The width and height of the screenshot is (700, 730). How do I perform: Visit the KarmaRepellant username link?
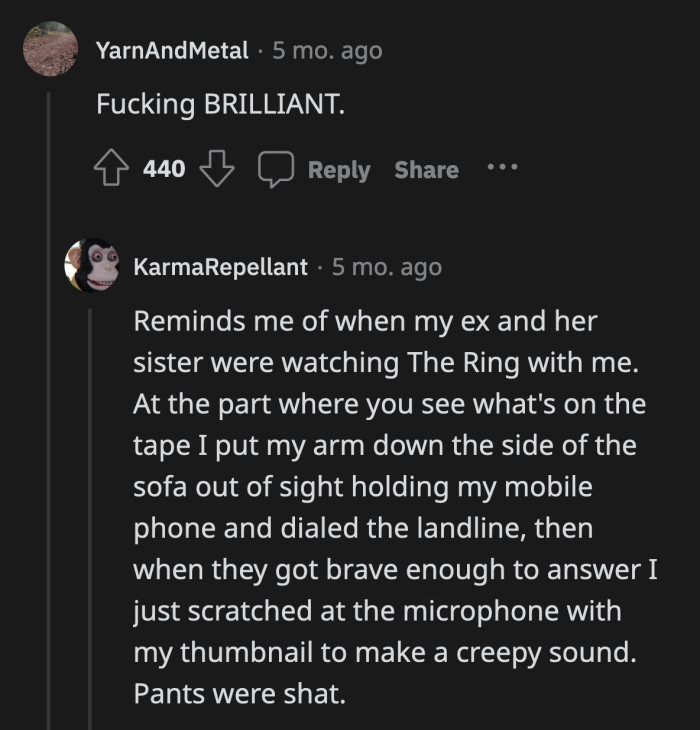click(x=220, y=267)
